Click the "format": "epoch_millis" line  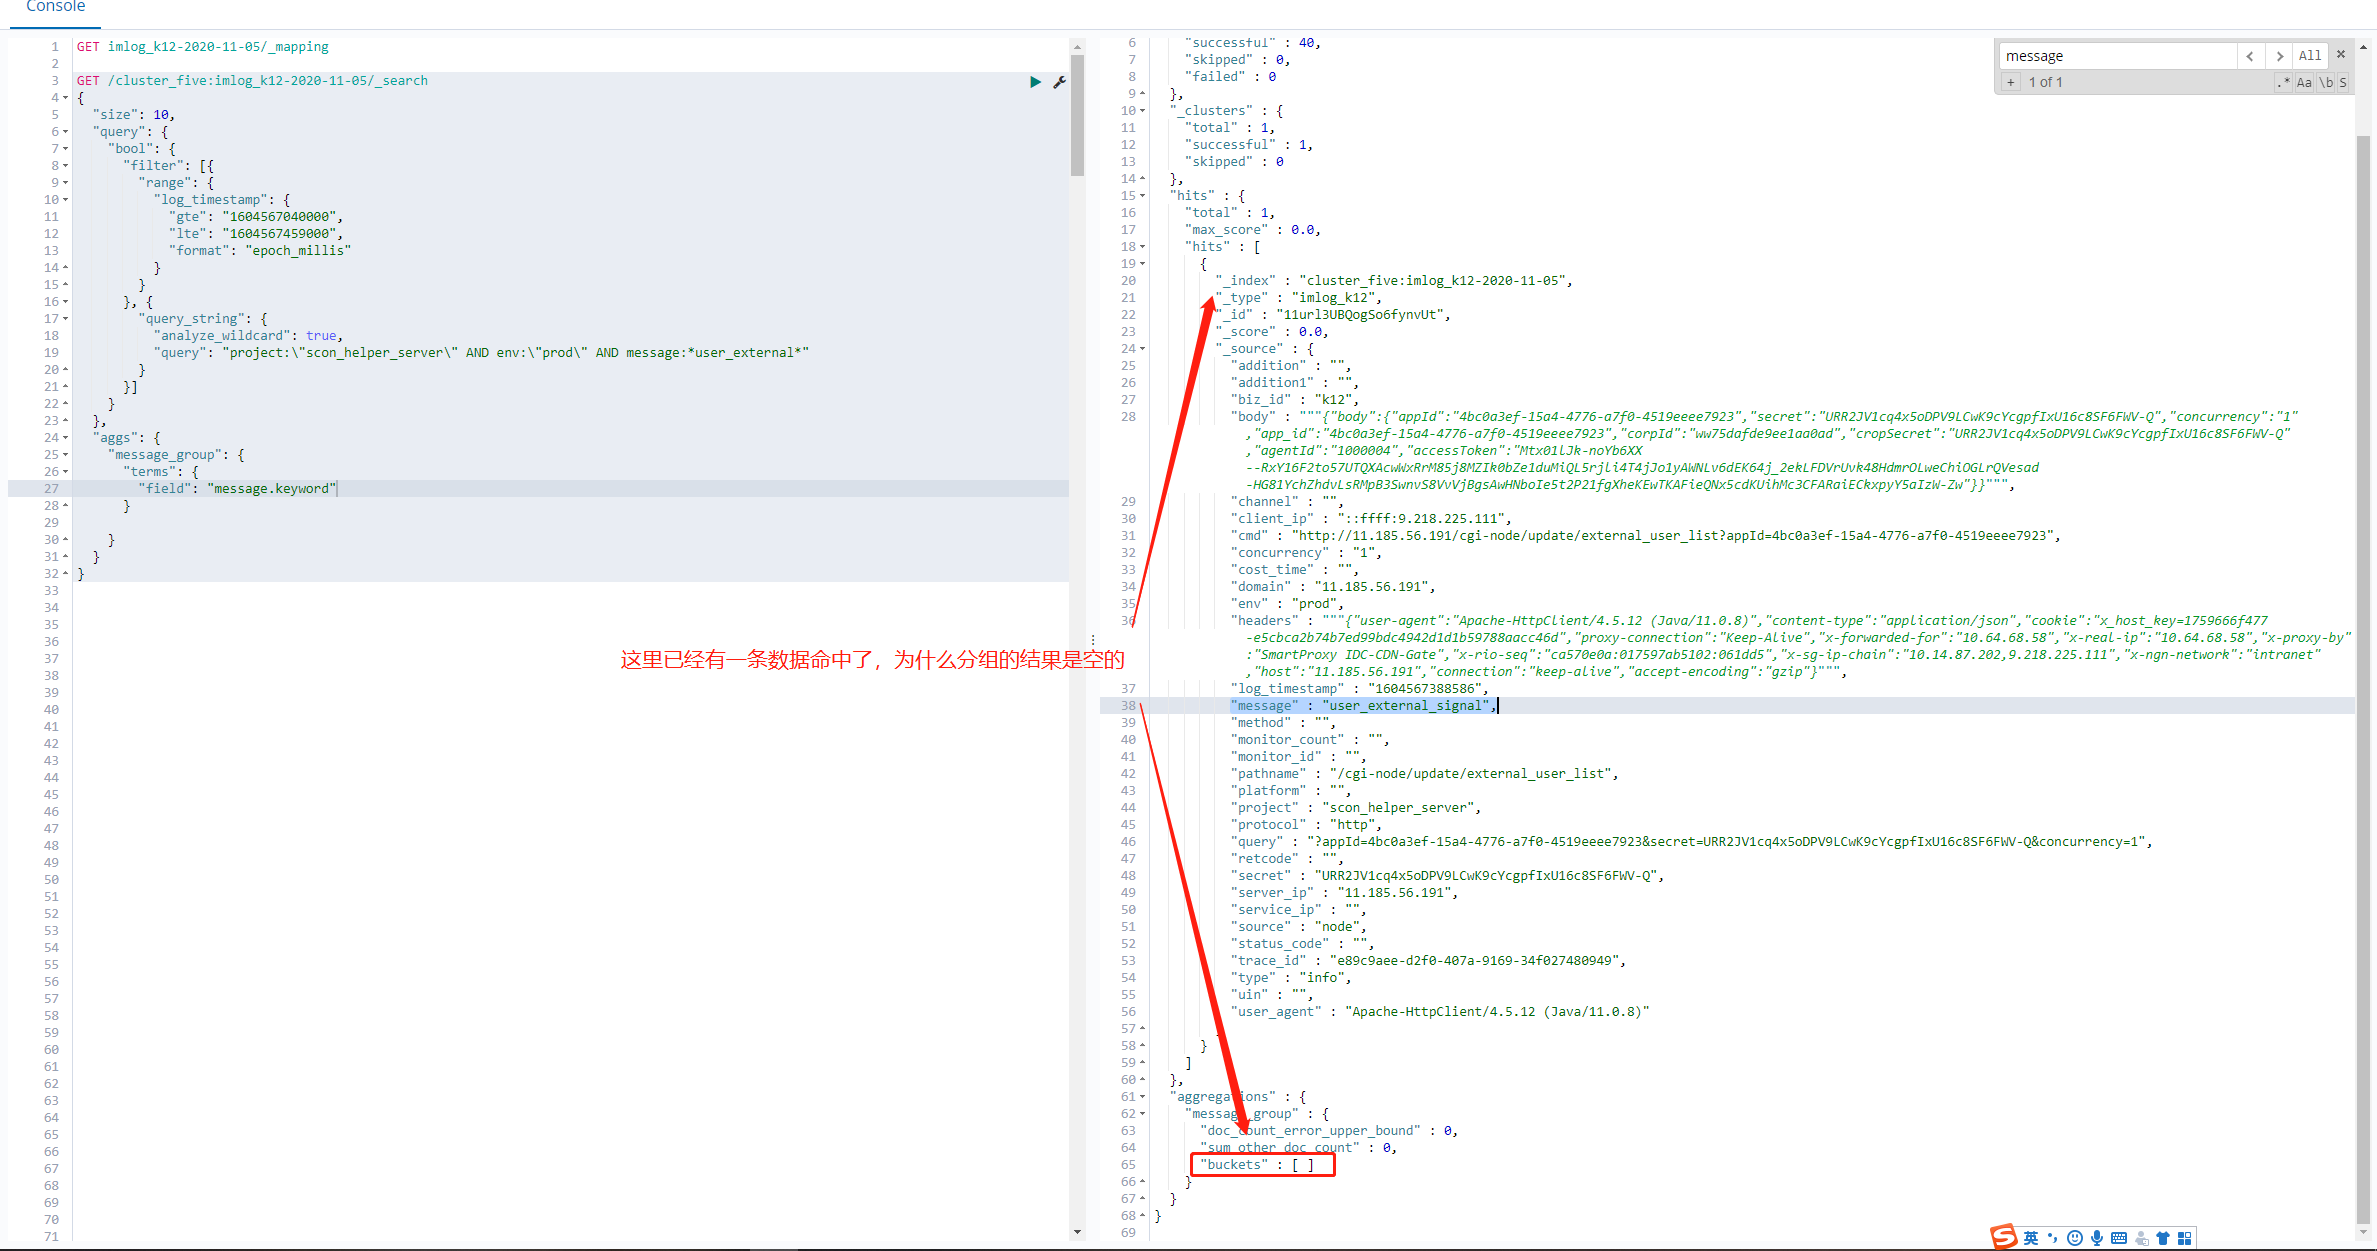[260, 251]
